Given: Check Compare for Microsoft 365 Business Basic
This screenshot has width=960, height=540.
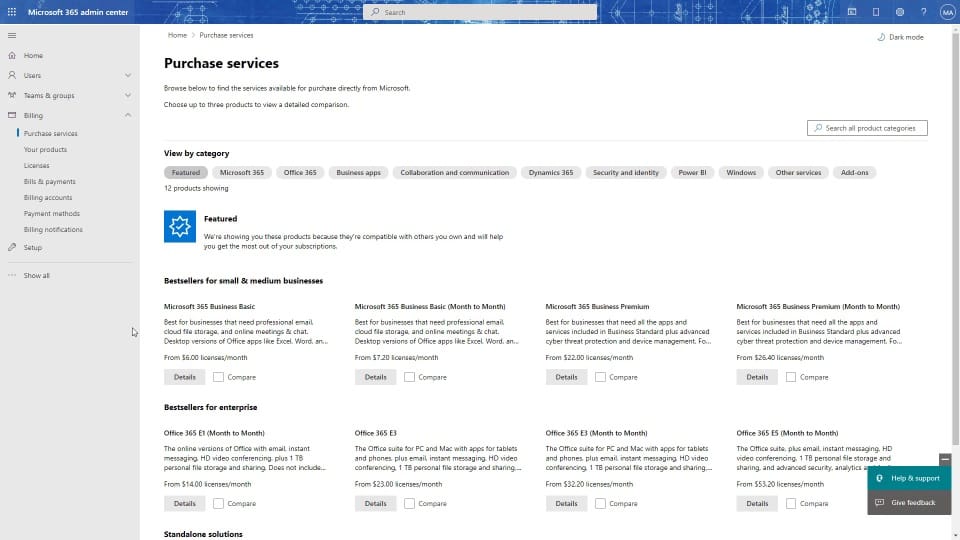Looking at the screenshot, I should coord(218,377).
